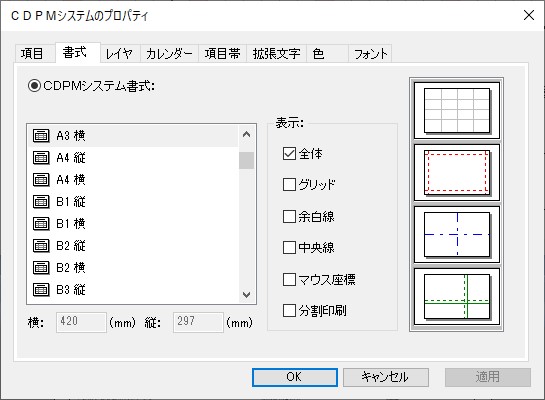Click the 横 width field showing 420

click(x=81, y=322)
